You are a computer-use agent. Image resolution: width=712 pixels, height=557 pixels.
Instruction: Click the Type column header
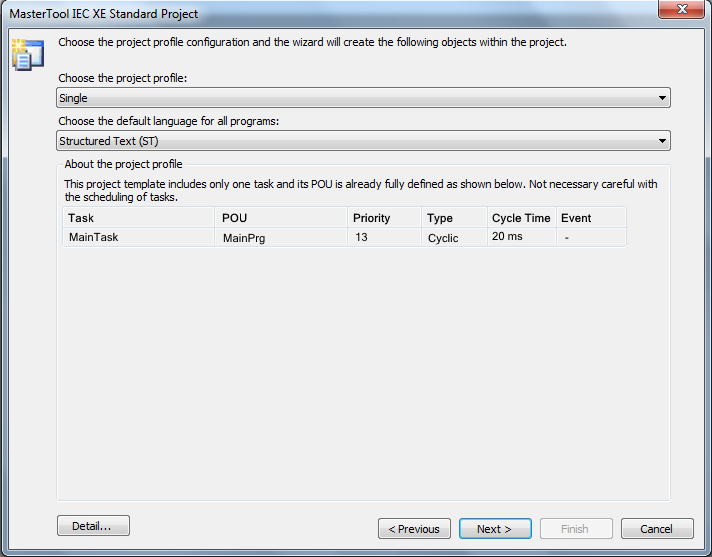pos(455,218)
